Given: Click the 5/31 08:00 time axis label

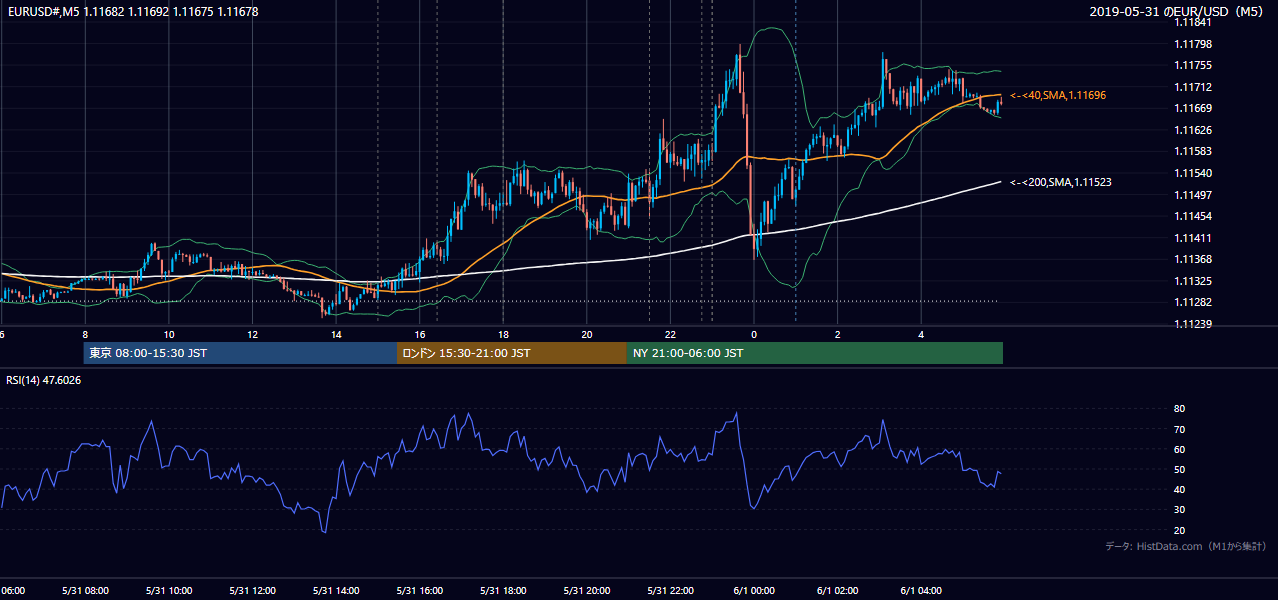Looking at the screenshot, I should [85, 591].
